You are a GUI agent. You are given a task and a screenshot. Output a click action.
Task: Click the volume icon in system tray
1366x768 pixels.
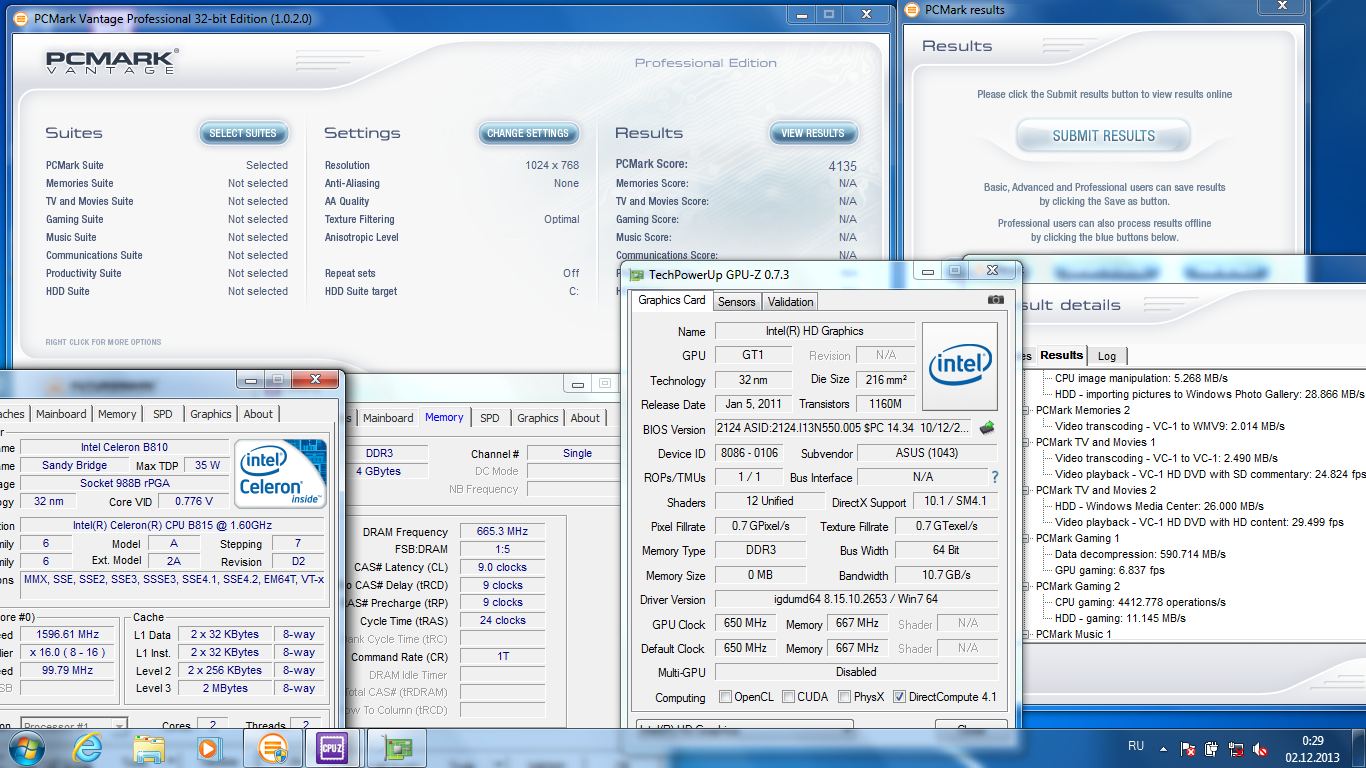pyautogui.click(x=1262, y=748)
